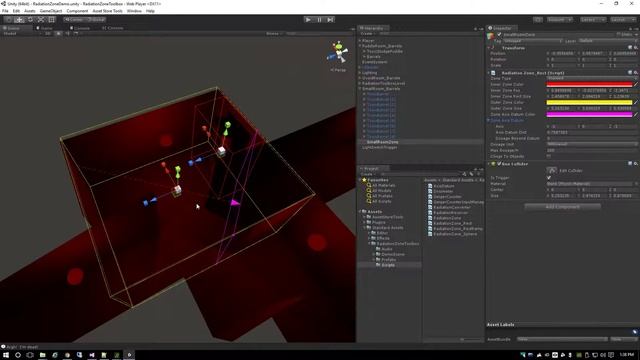
Task: Select the Scripts folder in Project
Action: (x=389, y=265)
